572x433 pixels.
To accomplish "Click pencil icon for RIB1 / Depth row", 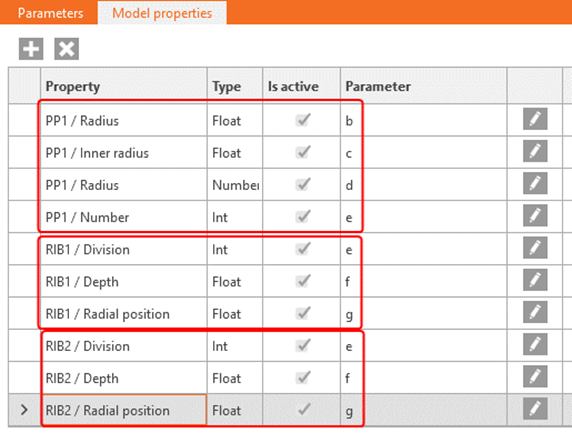I will 535,279.
